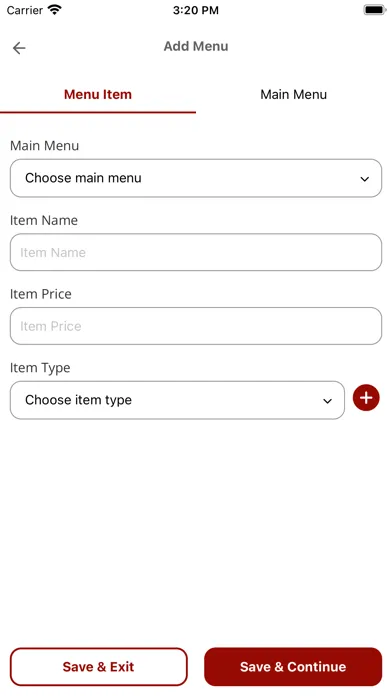The height and width of the screenshot is (696, 392).
Task: Click the Save & Continue button
Action: click(293, 667)
